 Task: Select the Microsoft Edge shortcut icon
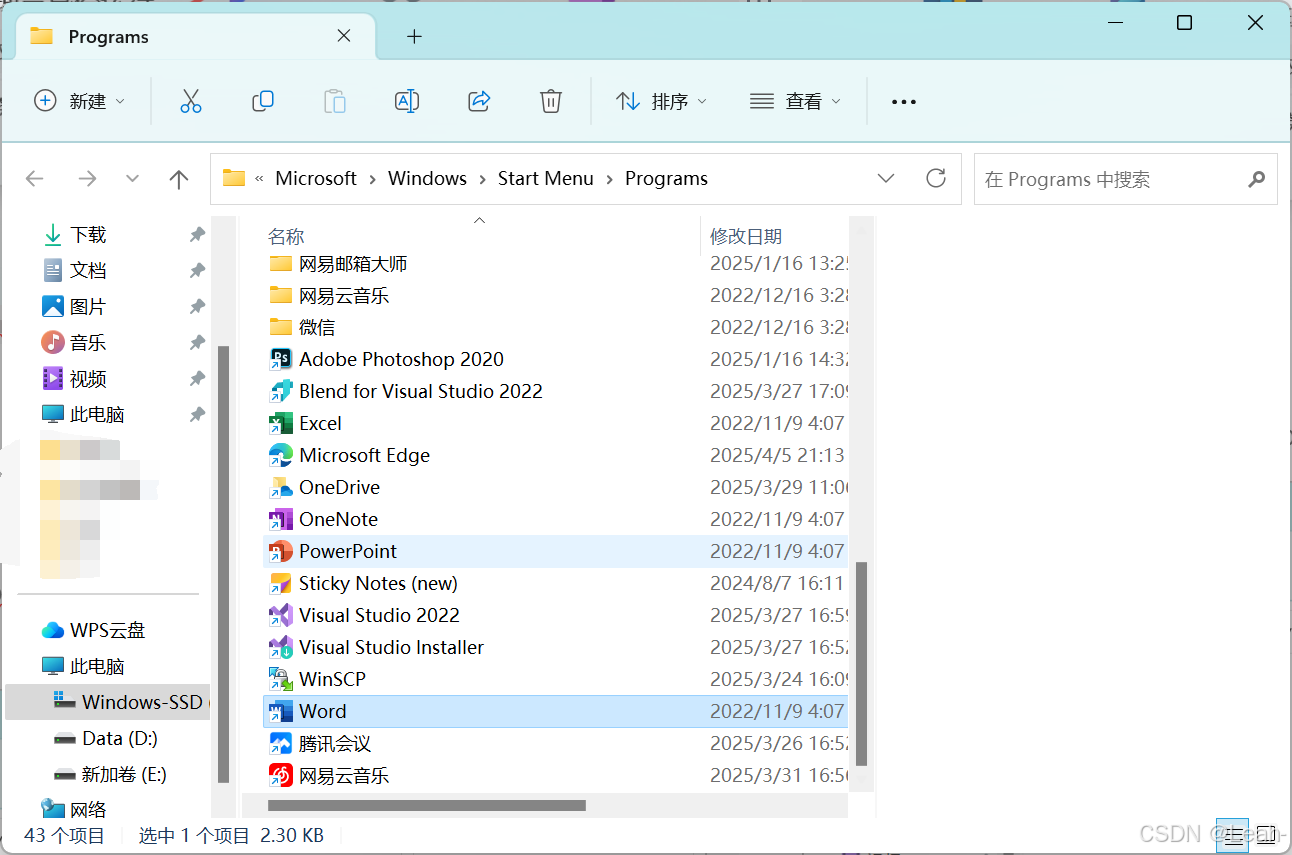coord(281,456)
